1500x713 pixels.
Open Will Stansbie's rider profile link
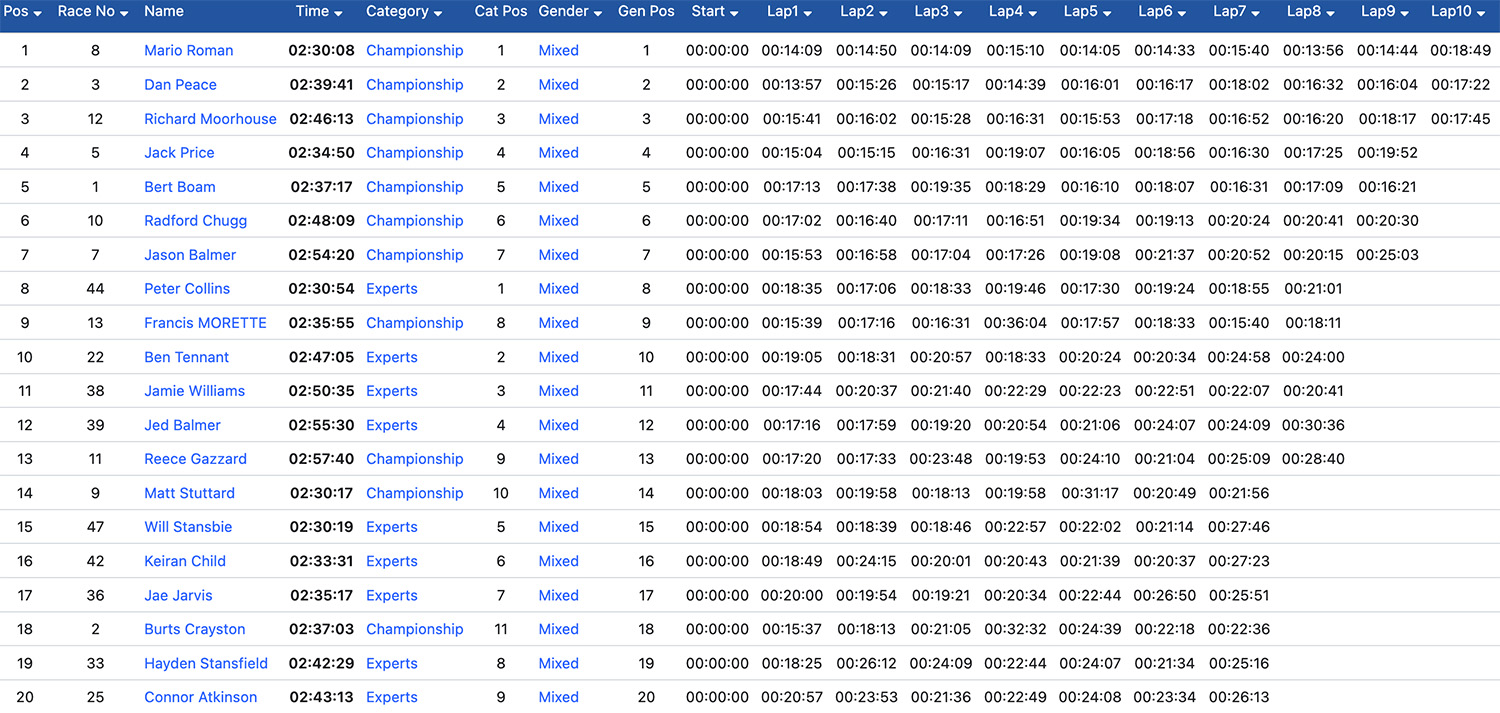point(188,526)
